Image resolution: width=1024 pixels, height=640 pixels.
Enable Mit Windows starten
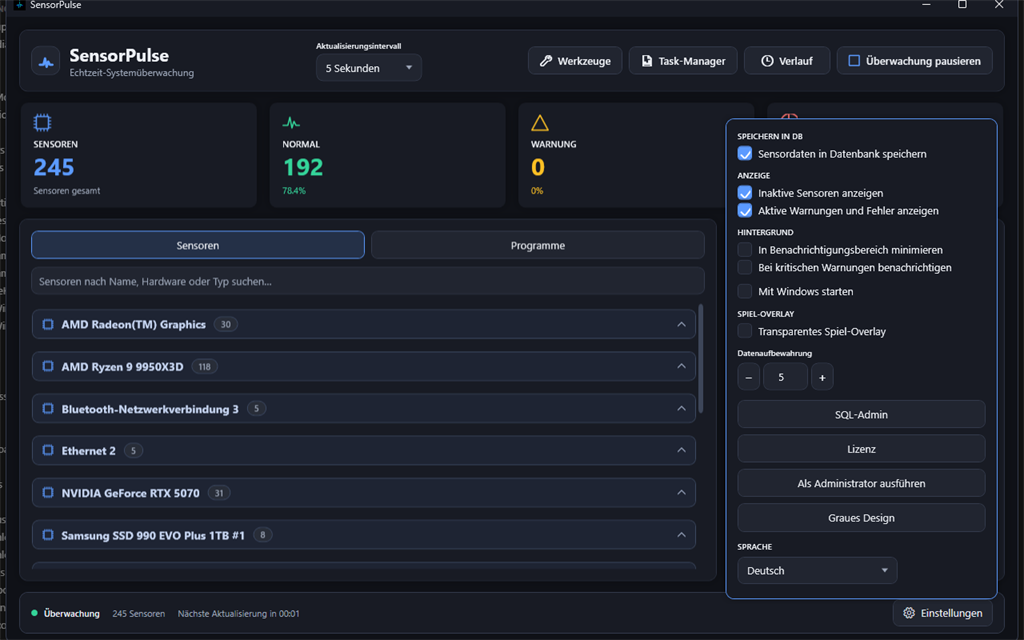coord(744,291)
